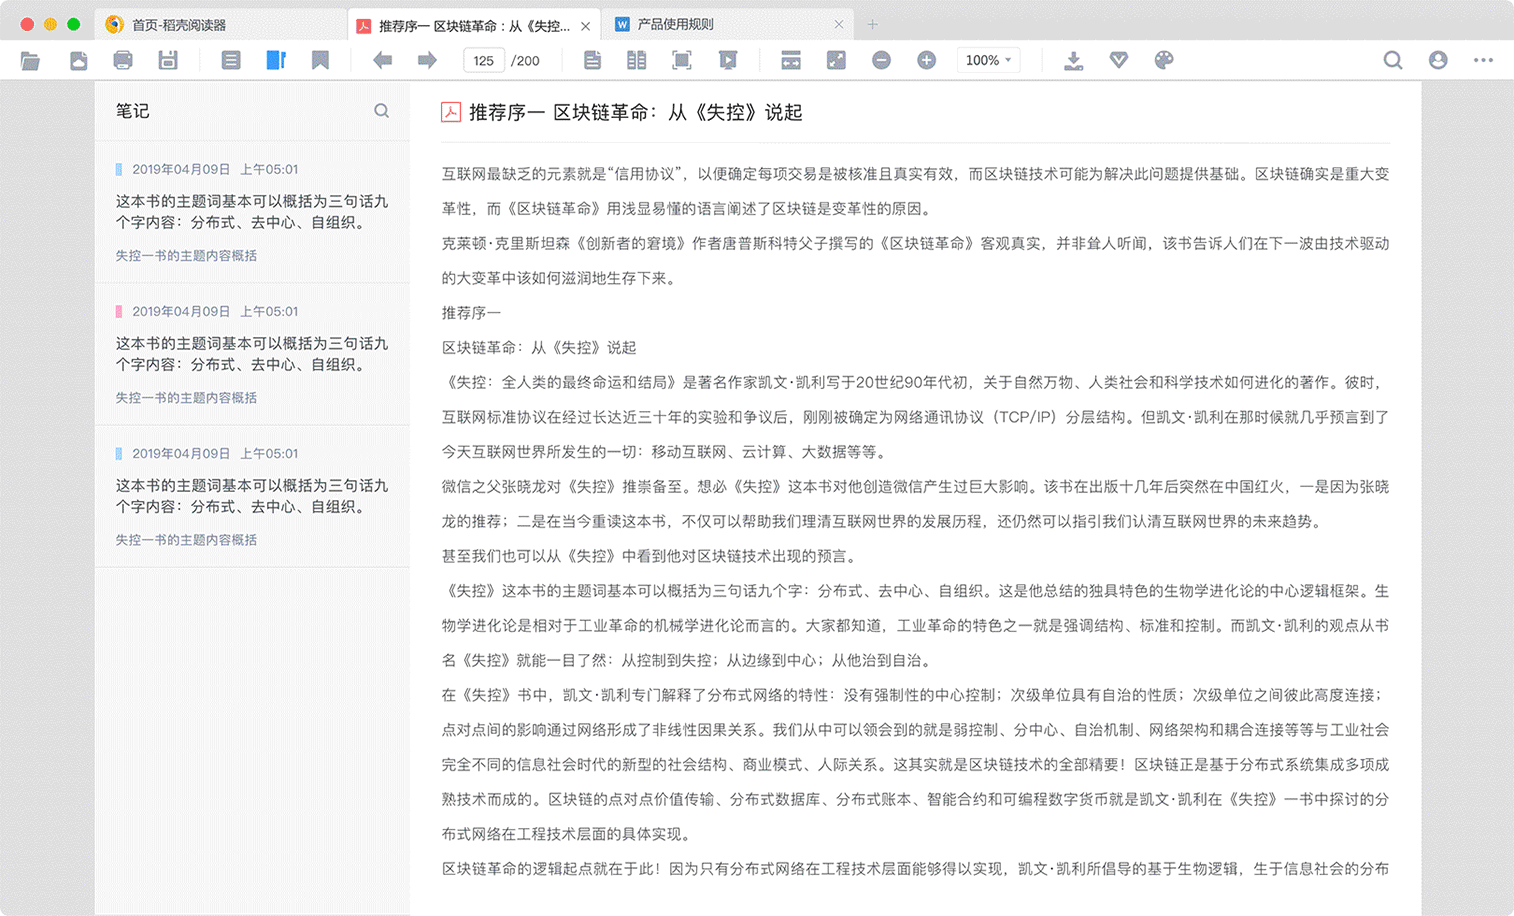This screenshot has width=1514, height=916.
Task: Zoom in on the document
Action: (925, 60)
